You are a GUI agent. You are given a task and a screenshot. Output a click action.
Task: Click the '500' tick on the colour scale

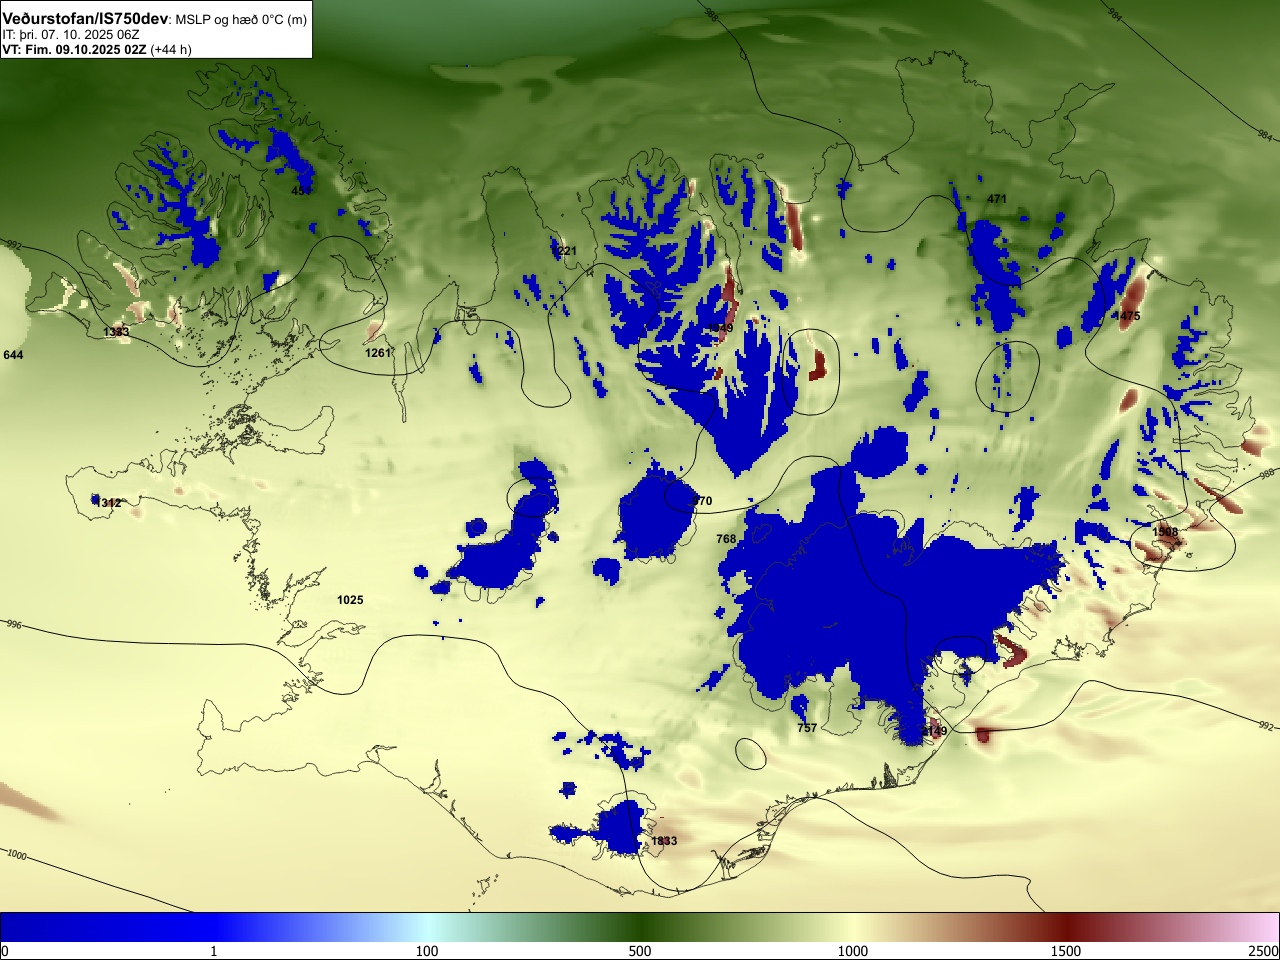[640, 951]
